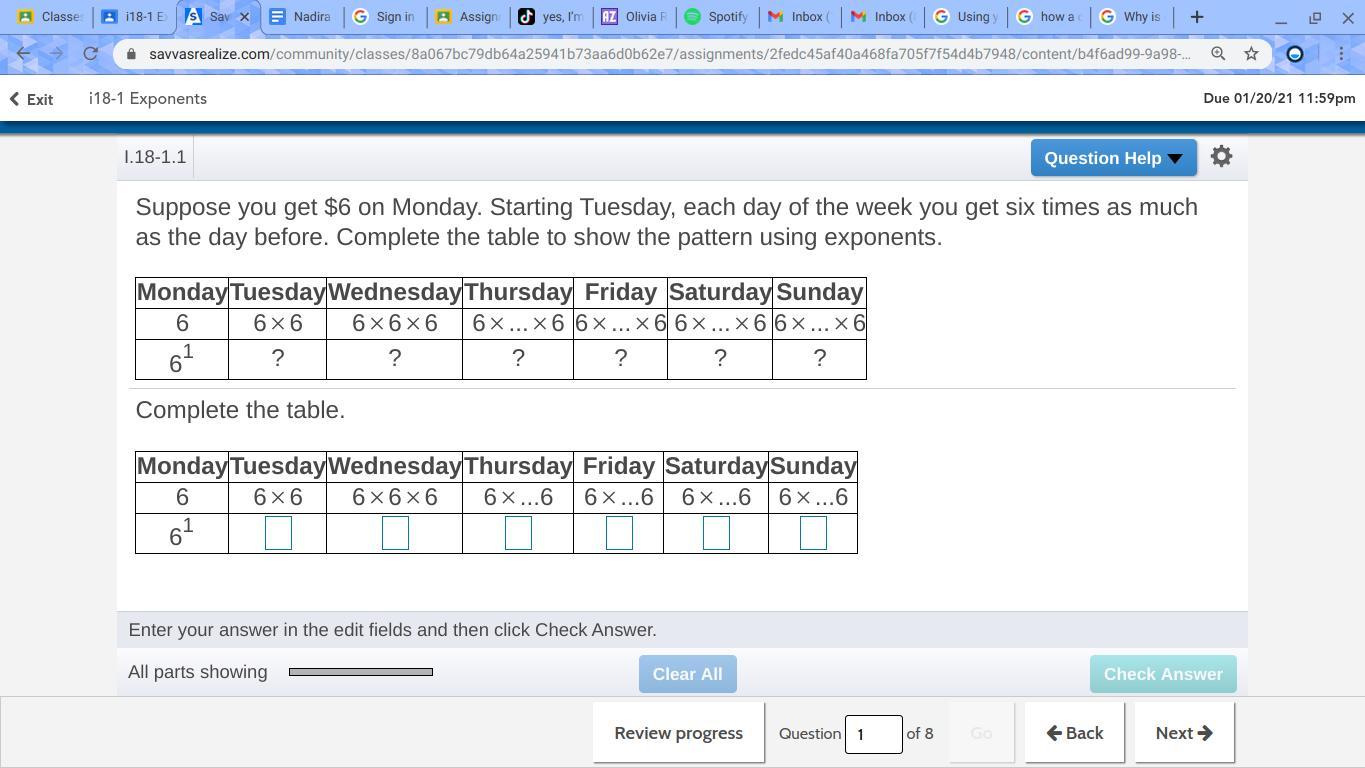Switch to the Spotify tab
This screenshot has height=768, width=1365.
[716, 17]
